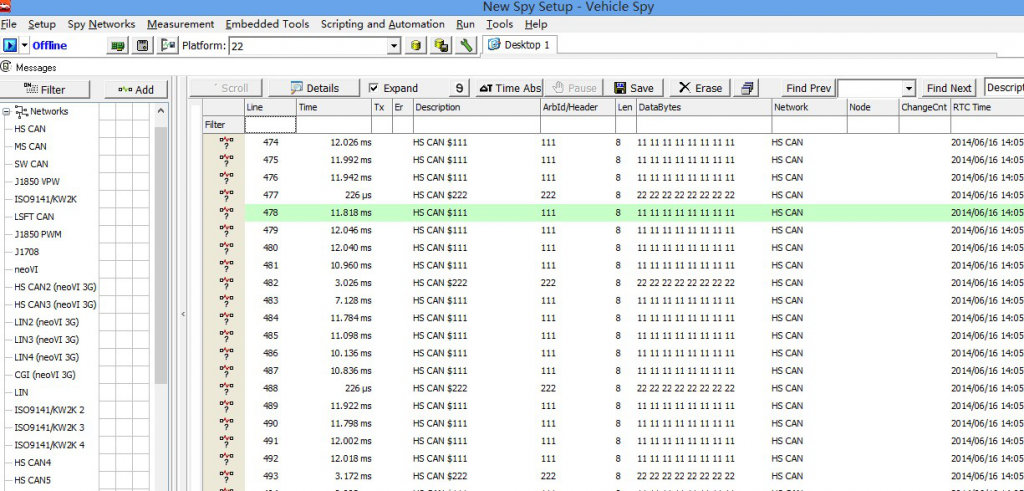Click the blue Go Online play button
The width and height of the screenshot is (1024, 491).
10,45
